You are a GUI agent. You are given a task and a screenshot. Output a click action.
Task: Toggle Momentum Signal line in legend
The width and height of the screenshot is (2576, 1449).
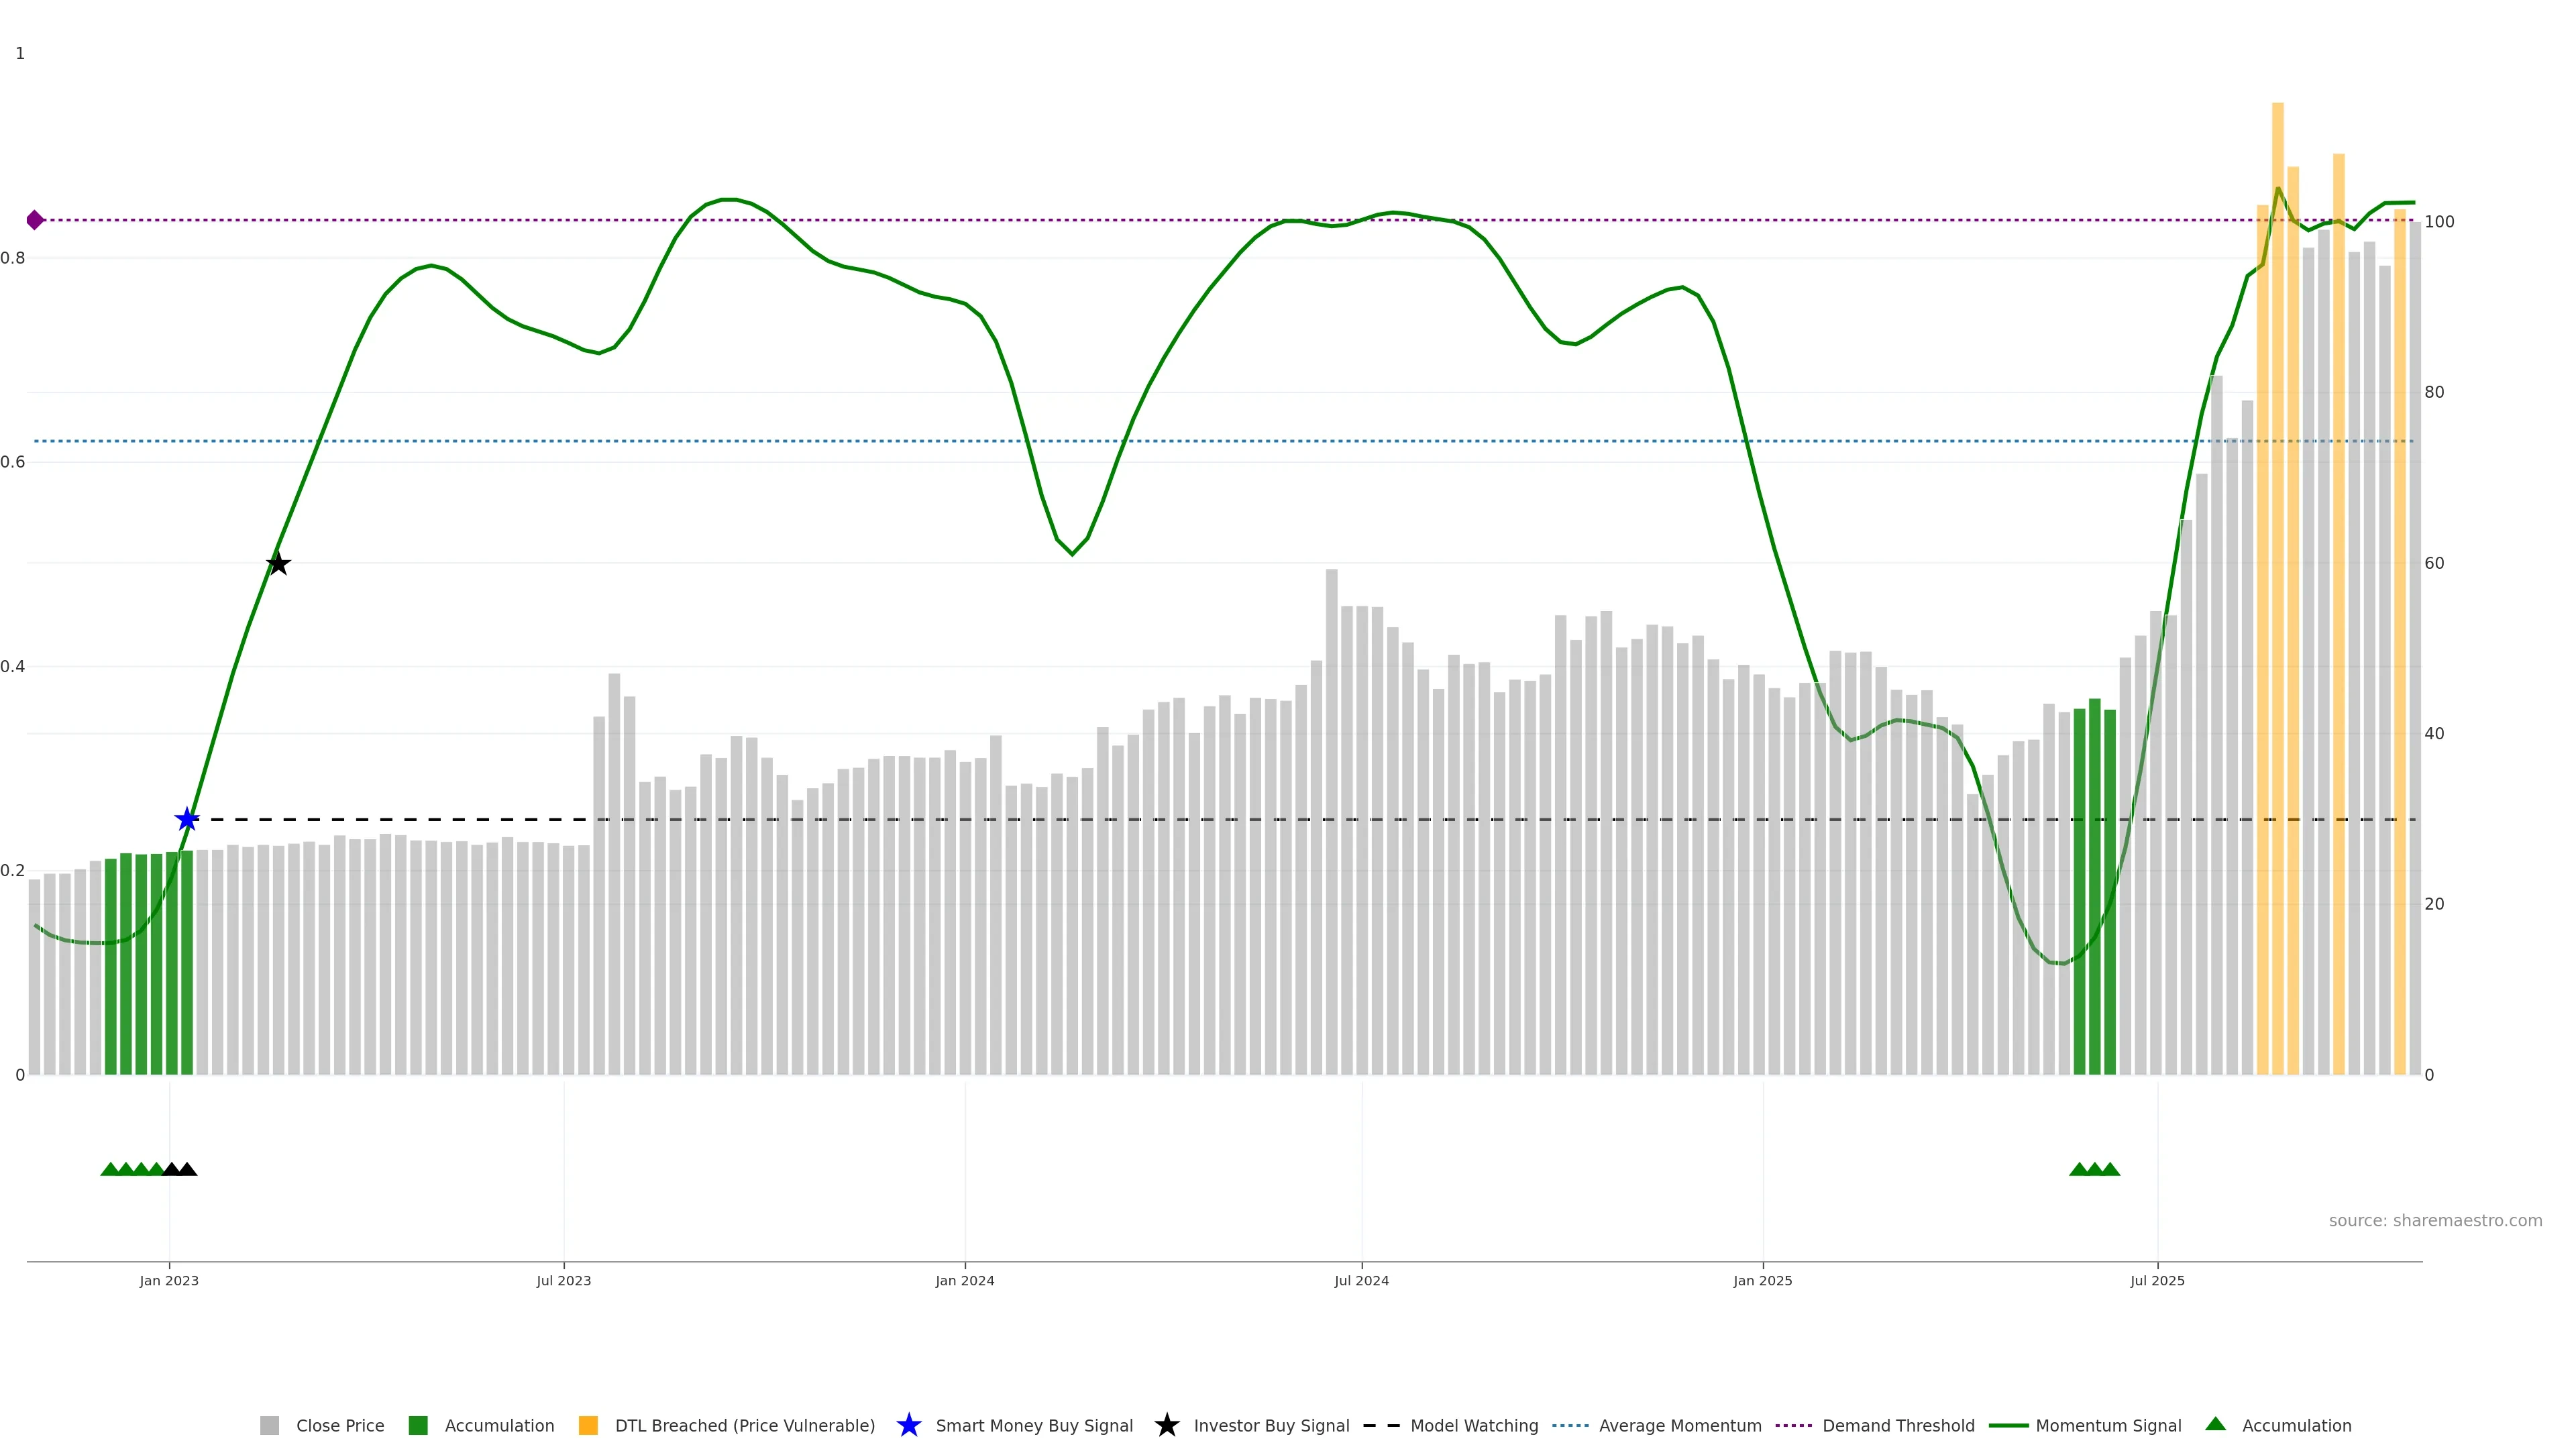(x=2108, y=1426)
